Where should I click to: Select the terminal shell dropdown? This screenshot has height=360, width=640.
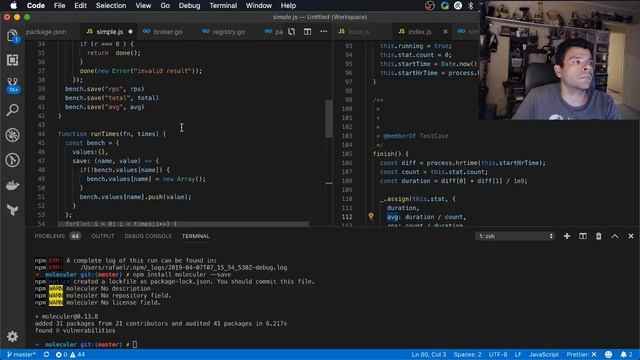pos(515,236)
